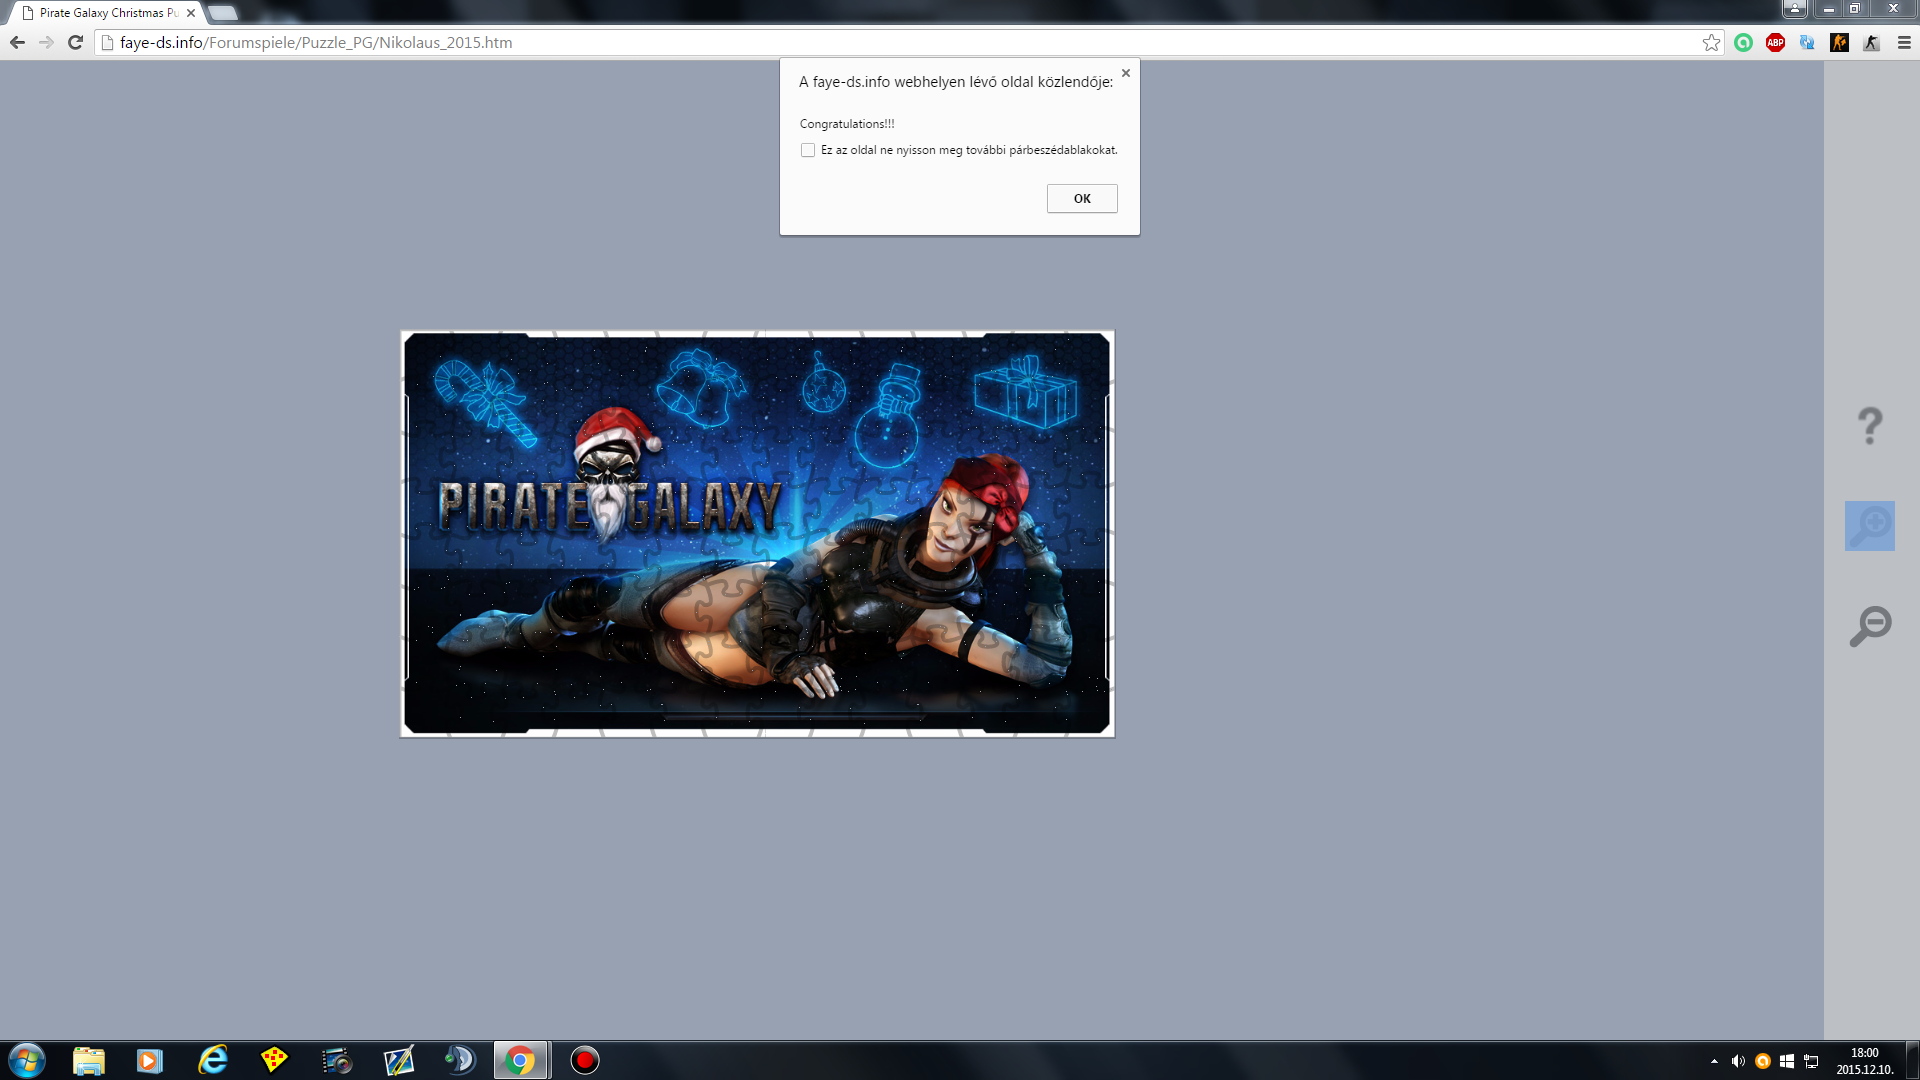Click the zoom in magnifier icon

tap(1870, 526)
